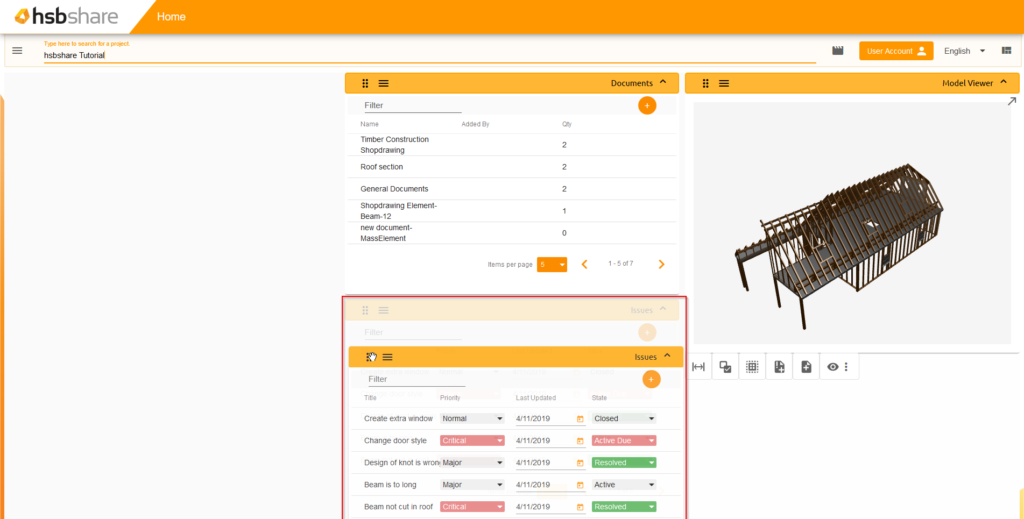Select the measure distance tool
Viewport: 1024px width, 519px height.
click(698, 367)
